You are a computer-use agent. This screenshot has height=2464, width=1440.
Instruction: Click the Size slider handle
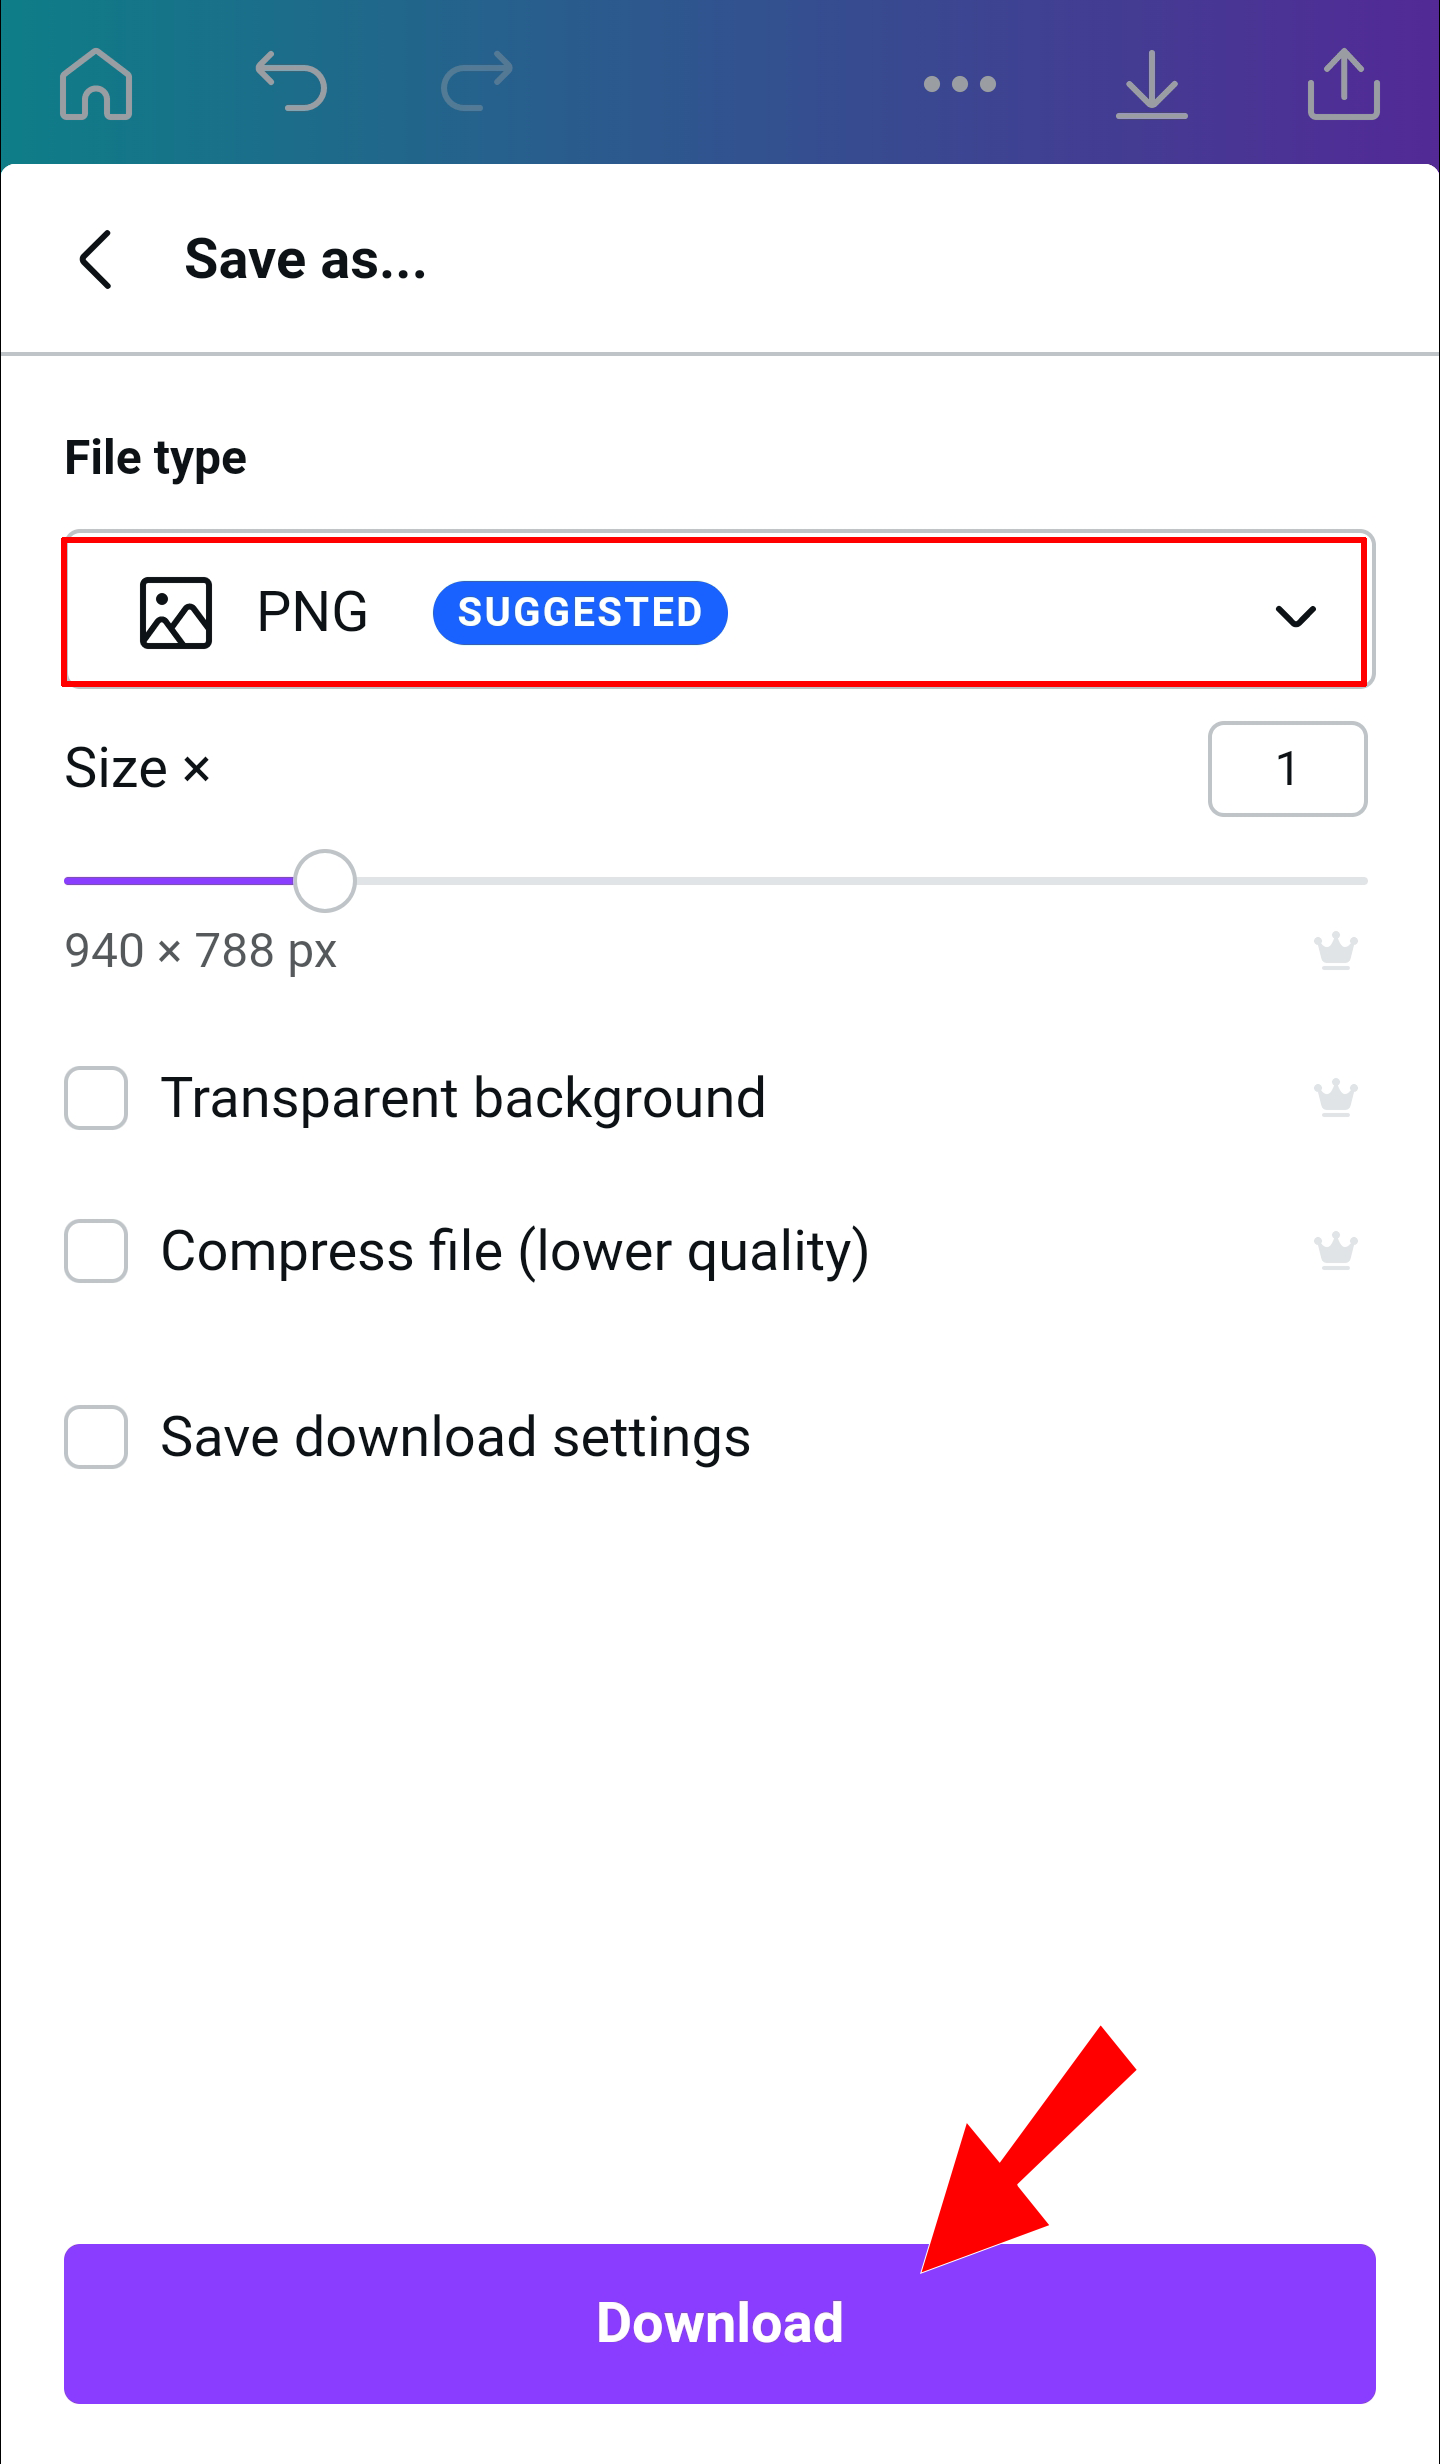(x=325, y=881)
